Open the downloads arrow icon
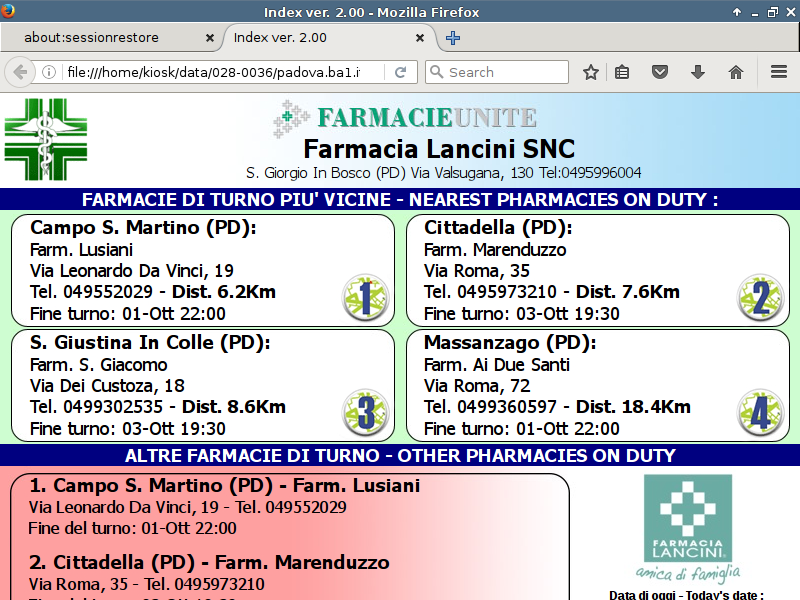Screen dimensions: 800x600 point(698,72)
